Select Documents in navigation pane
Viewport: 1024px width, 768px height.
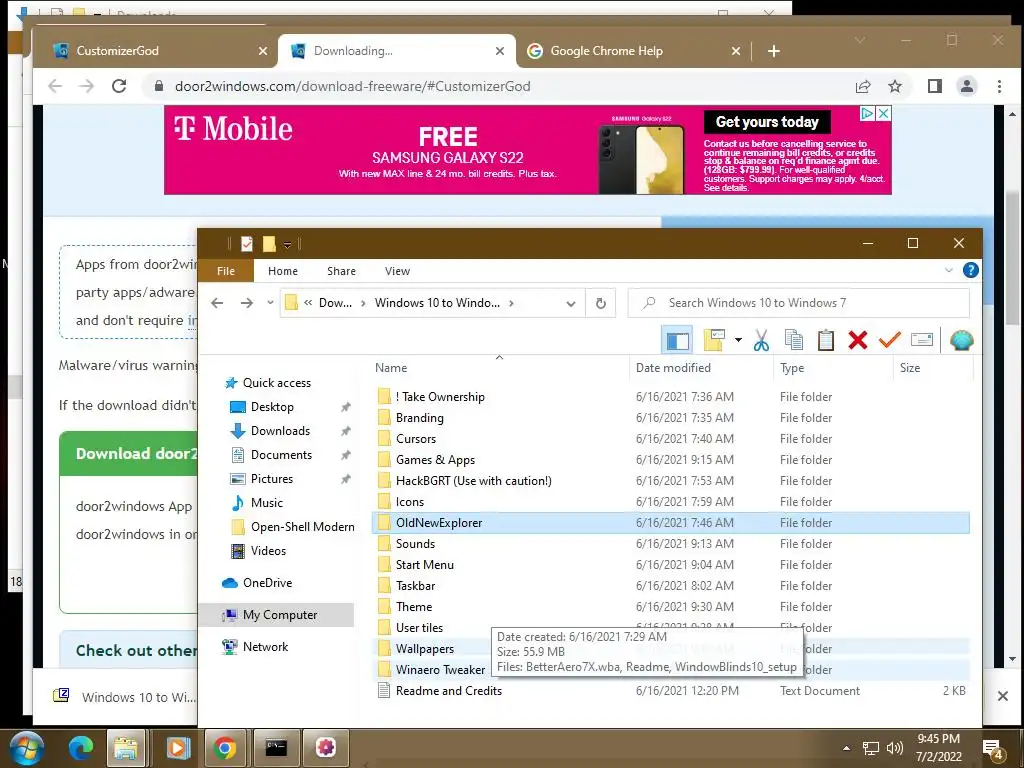(x=281, y=455)
